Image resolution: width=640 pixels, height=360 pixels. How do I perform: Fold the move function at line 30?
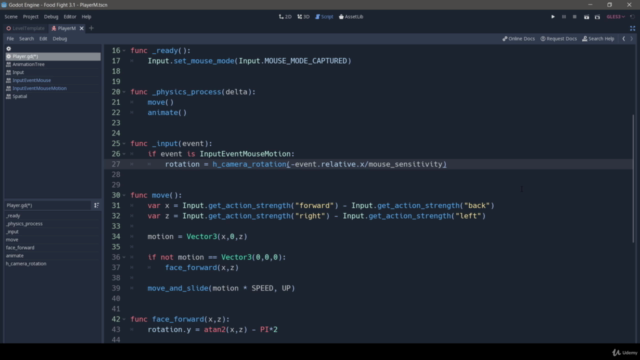point(124,195)
